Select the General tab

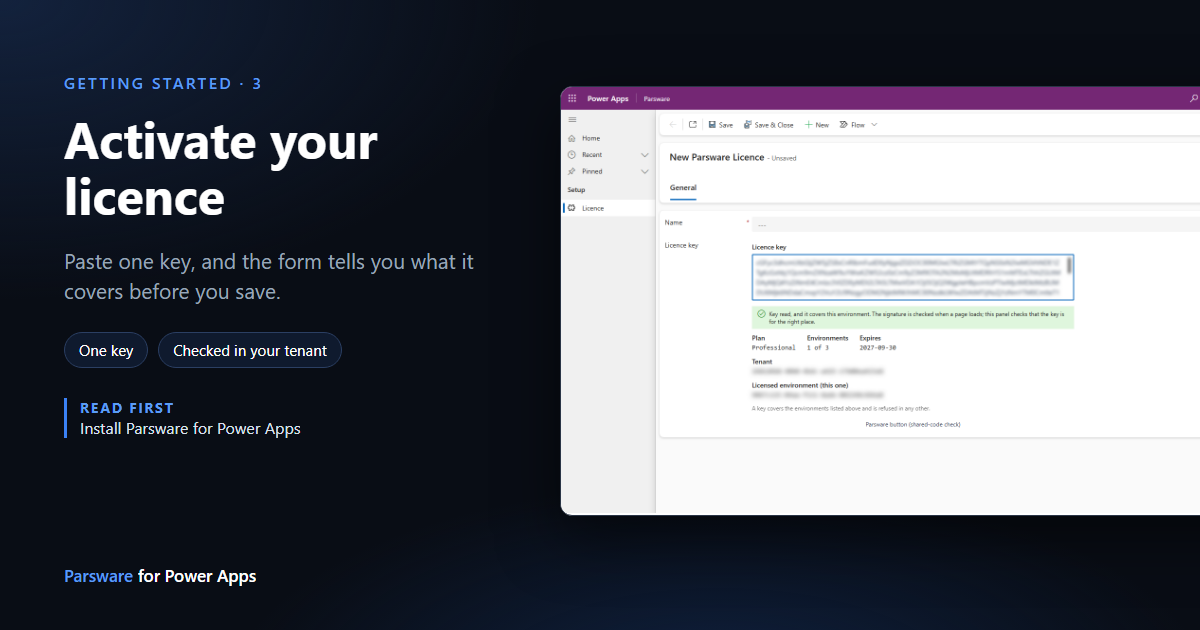pos(683,188)
